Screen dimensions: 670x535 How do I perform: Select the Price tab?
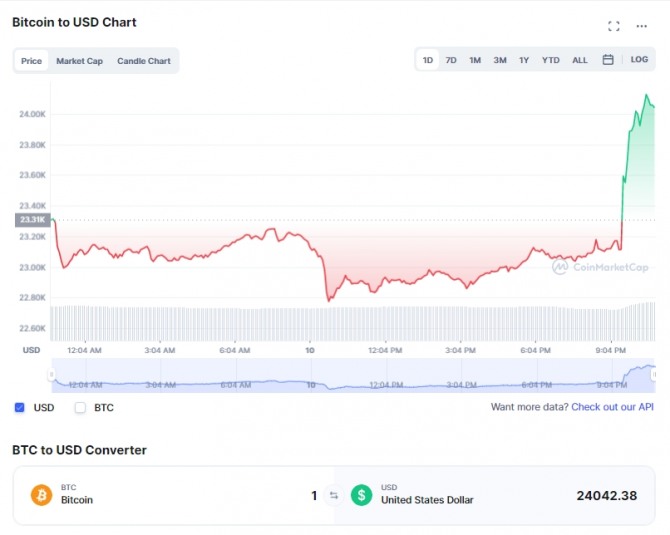[32, 61]
